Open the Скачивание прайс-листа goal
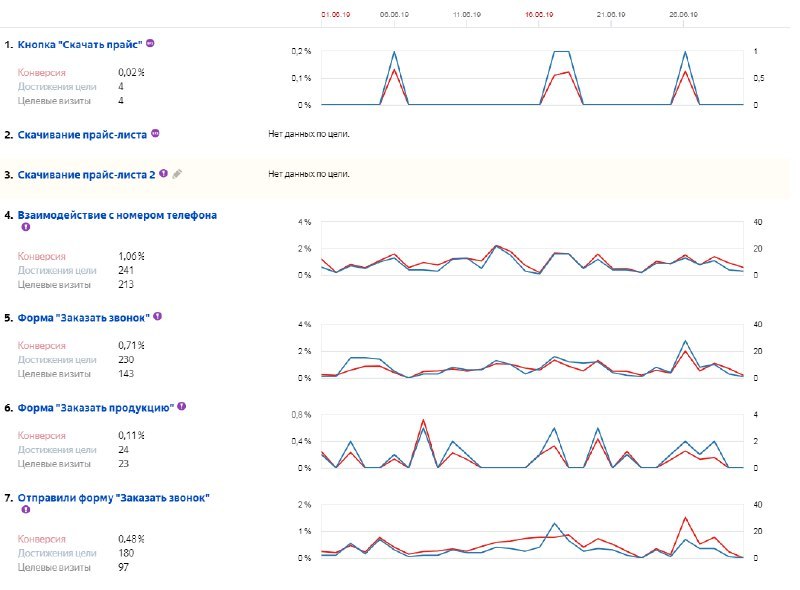The height and width of the screenshot is (590, 800). tap(82, 135)
